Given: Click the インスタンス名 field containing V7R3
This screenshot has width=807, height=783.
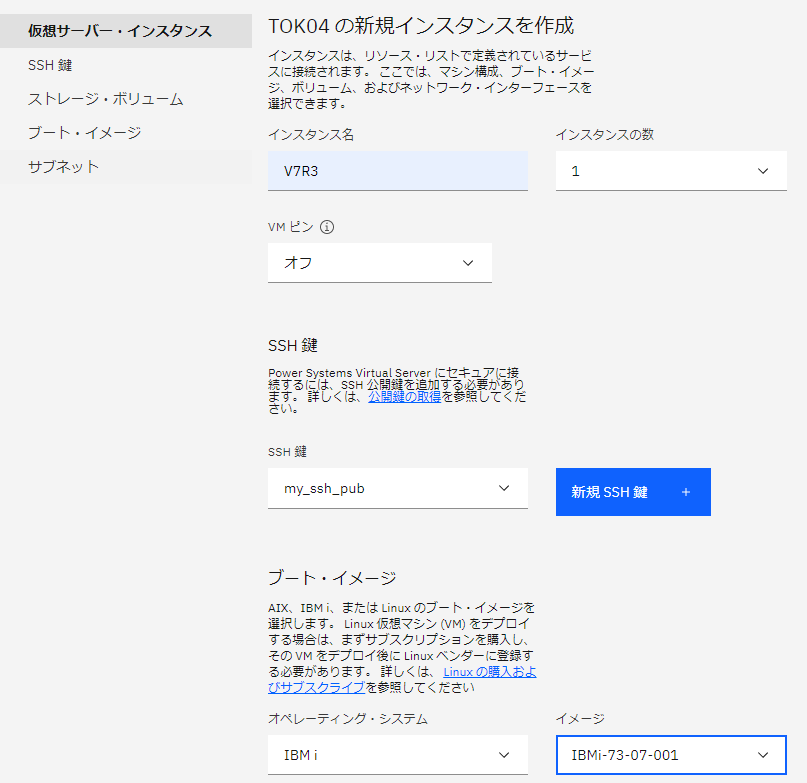Looking at the screenshot, I should tap(397, 170).
